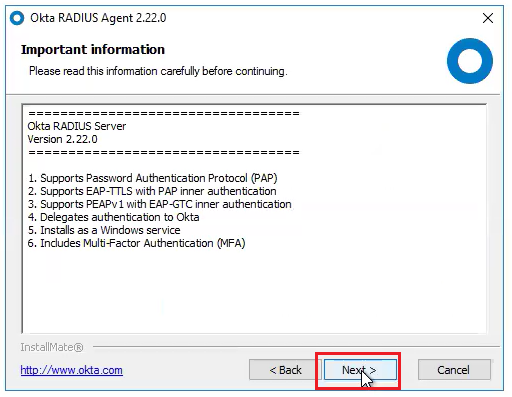Viewport: 512px width, 397px height.
Task: Click the InstallMate® label
Action: [52, 347]
